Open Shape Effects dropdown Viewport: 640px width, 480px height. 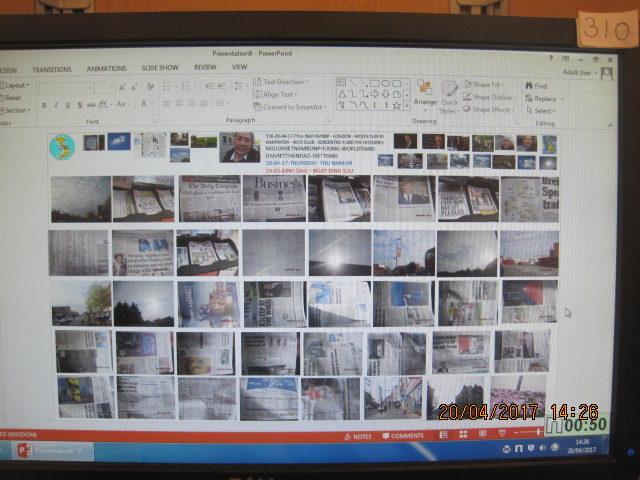489,109
